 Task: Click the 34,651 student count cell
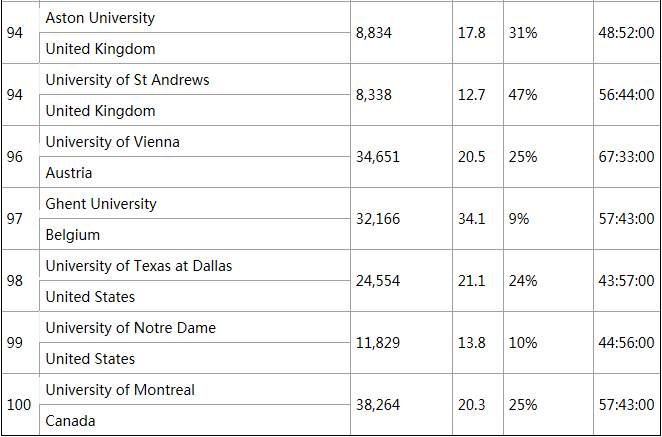[x=378, y=157]
